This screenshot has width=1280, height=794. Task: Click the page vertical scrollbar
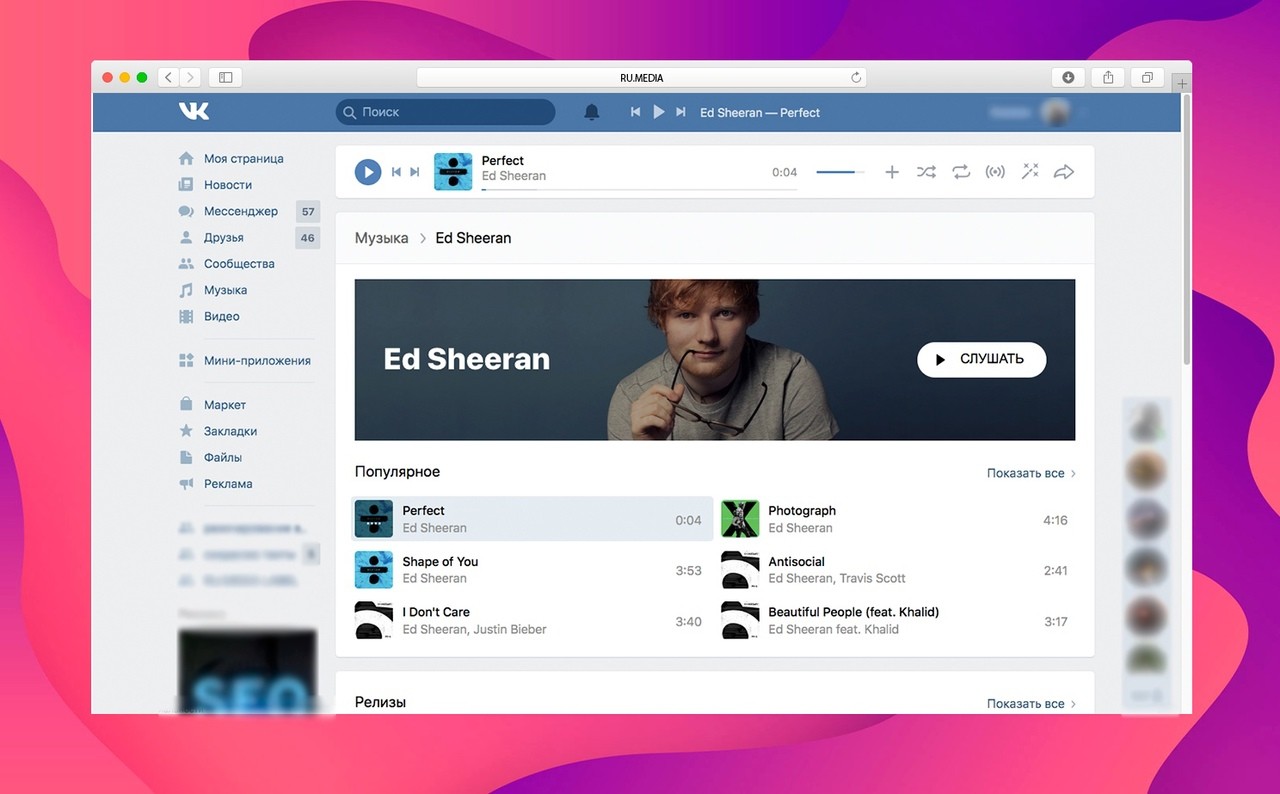(x=1187, y=230)
